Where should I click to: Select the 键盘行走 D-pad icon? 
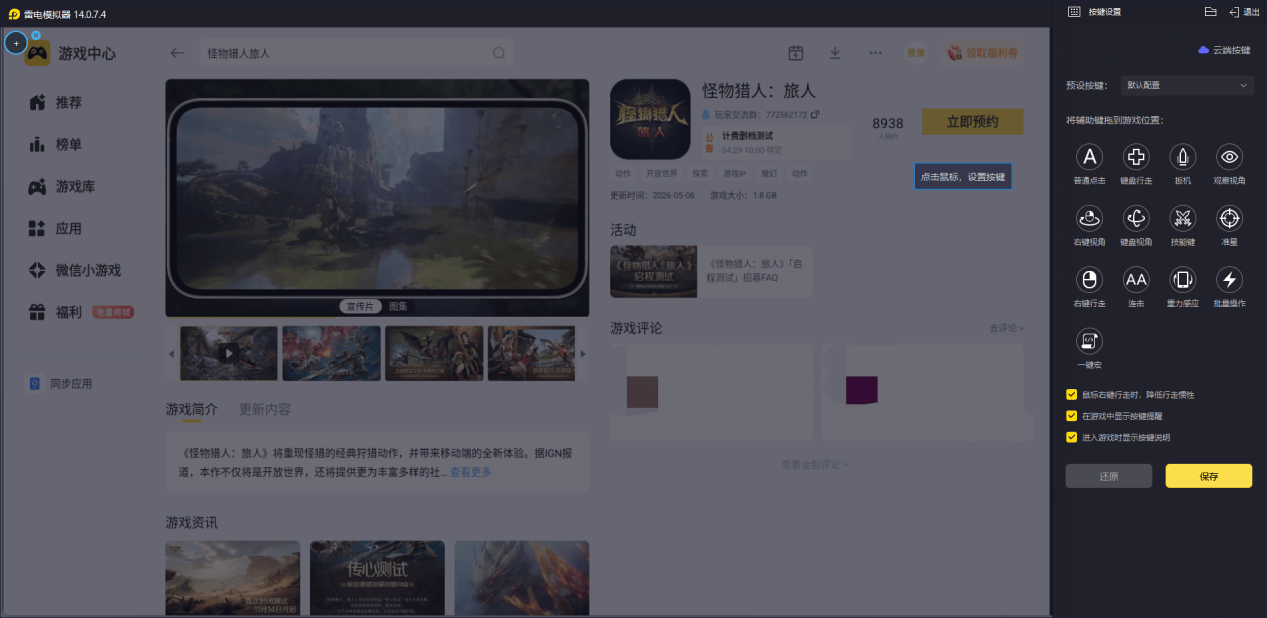[1136, 157]
